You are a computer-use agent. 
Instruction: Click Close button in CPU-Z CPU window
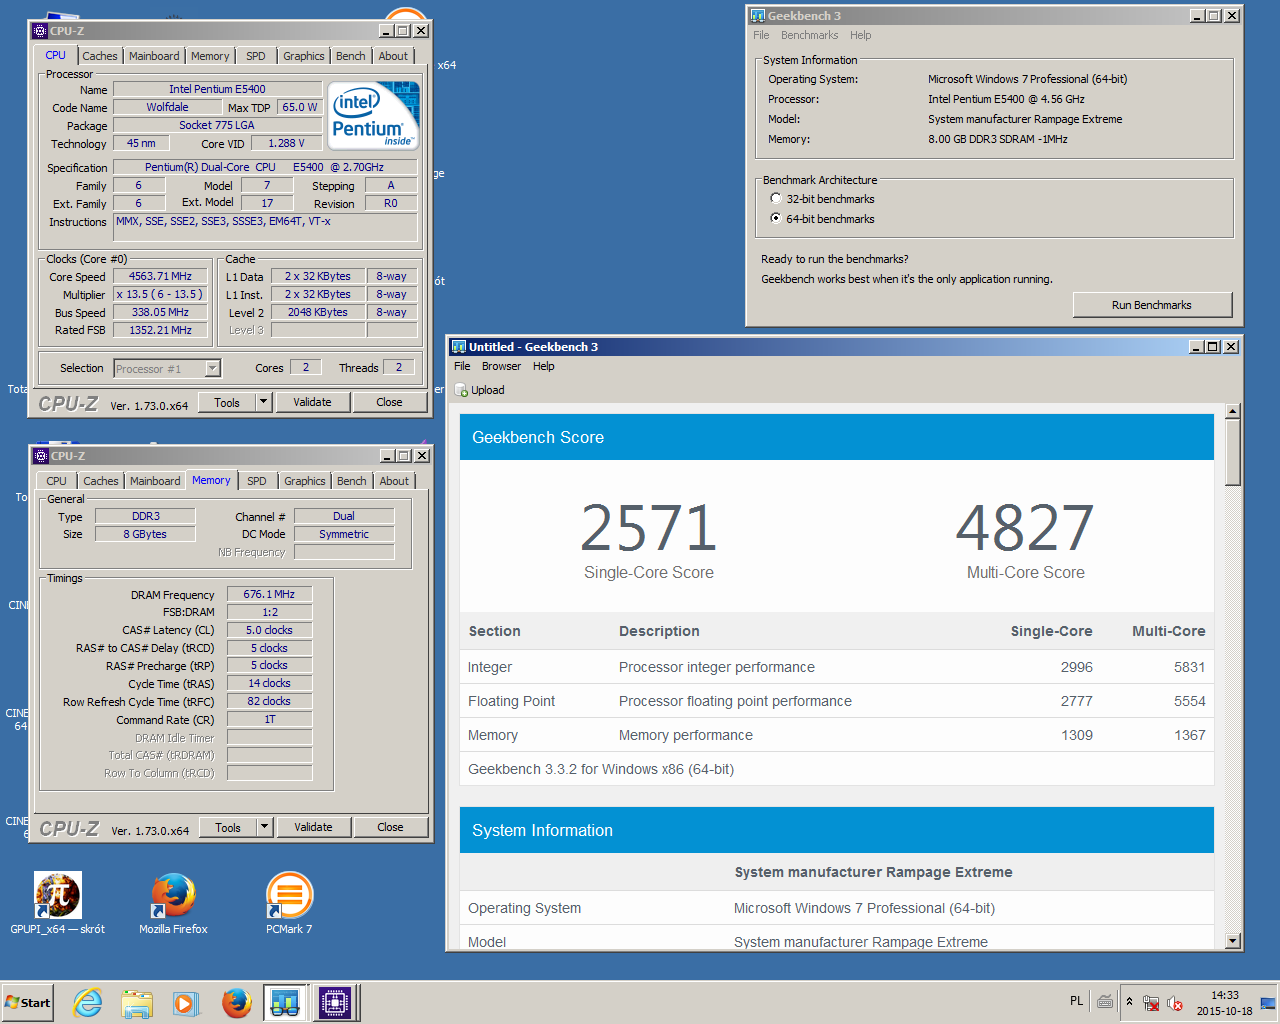389,402
